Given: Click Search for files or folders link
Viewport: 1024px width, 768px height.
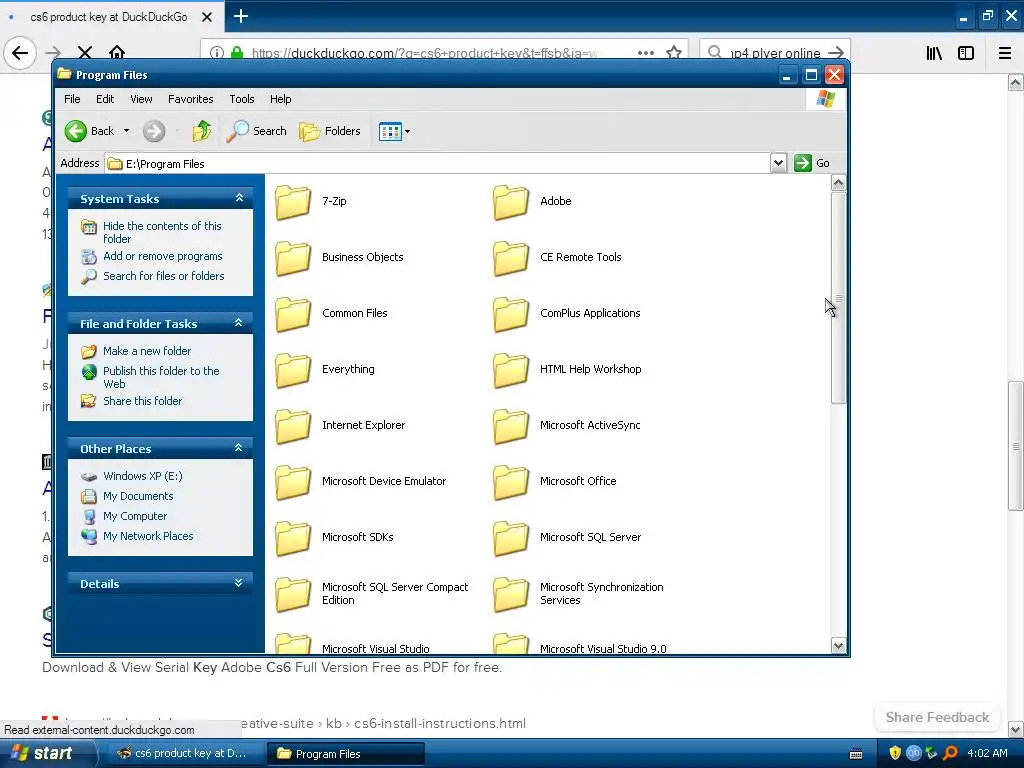Looking at the screenshot, I should click(x=163, y=276).
